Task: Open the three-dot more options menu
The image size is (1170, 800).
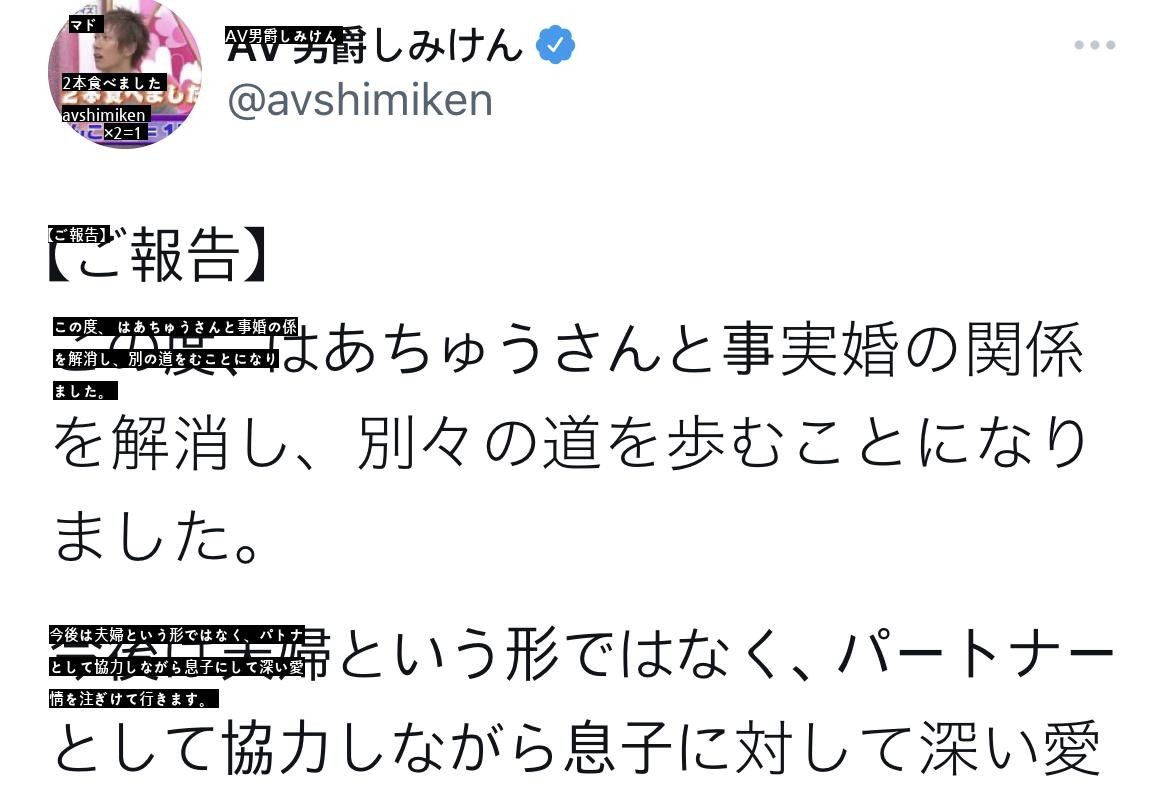Action: pyautogui.click(x=1094, y=45)
